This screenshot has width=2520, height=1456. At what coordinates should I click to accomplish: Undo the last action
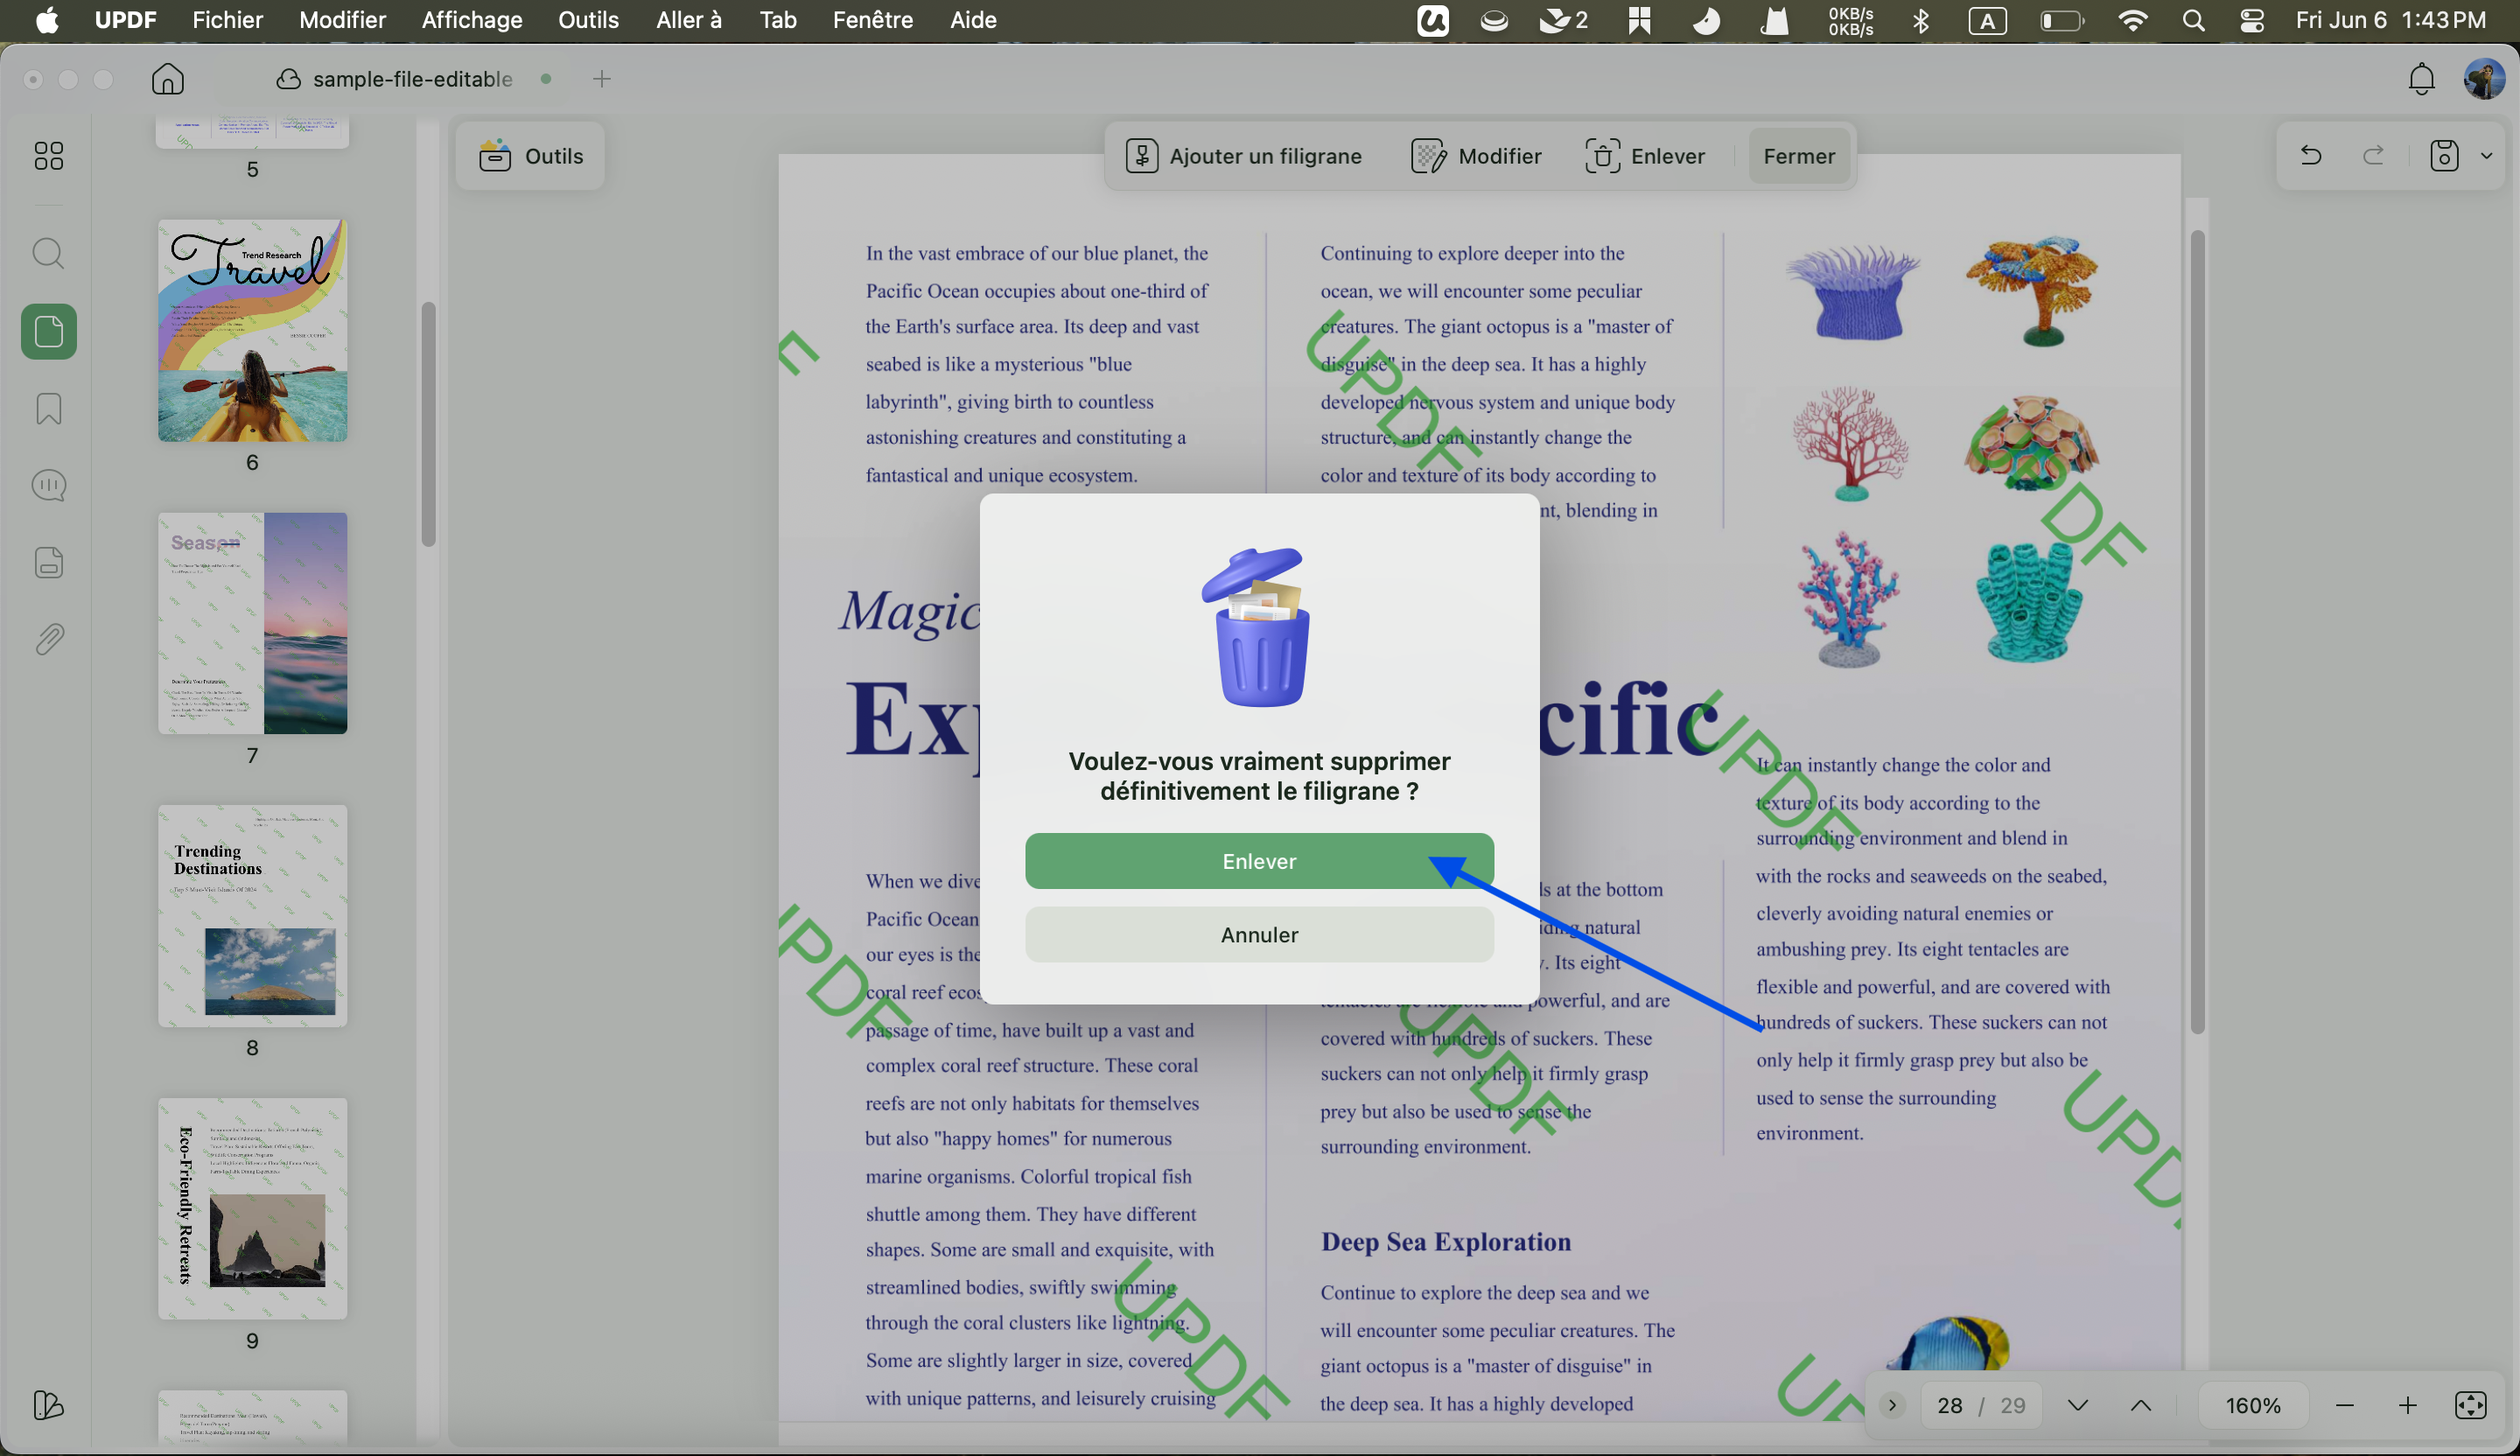(x=2311, y=156)
